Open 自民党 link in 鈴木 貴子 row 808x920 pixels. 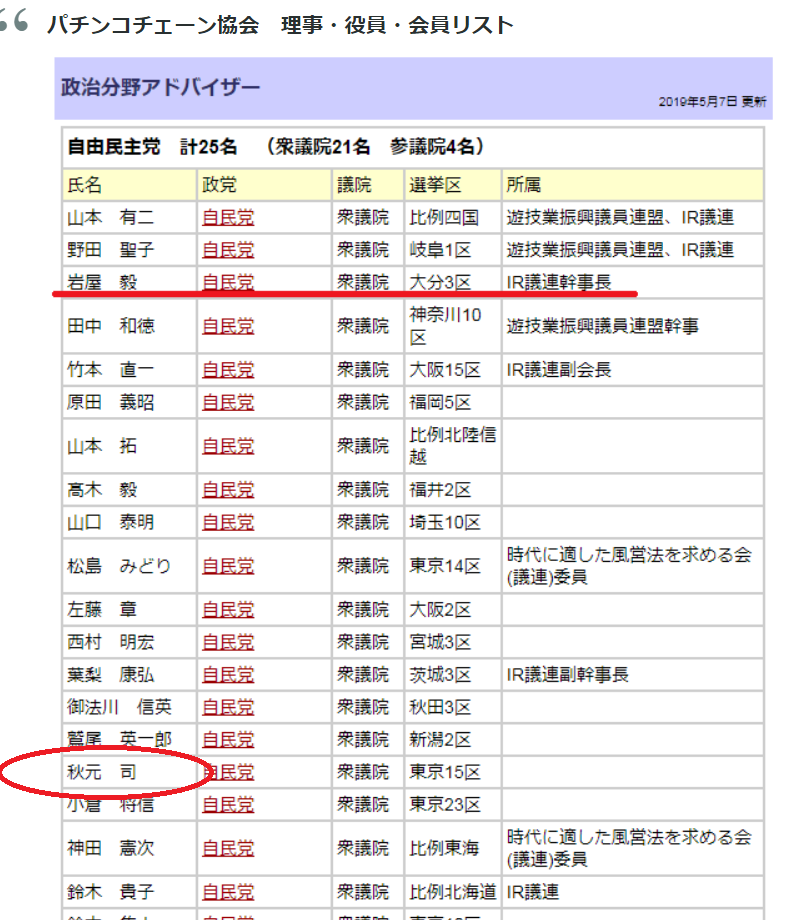pyautogui.click(x=228, y=892)
